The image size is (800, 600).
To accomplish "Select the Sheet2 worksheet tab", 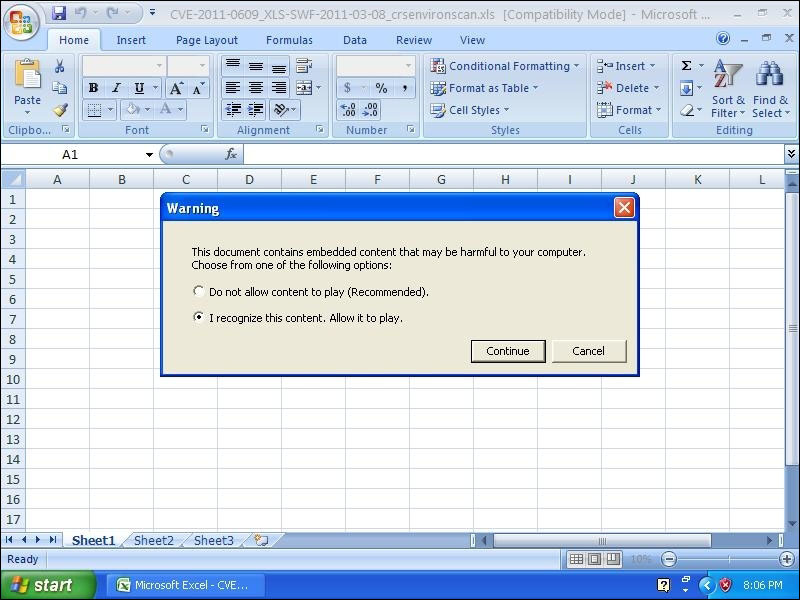I will tap(153, 540).
